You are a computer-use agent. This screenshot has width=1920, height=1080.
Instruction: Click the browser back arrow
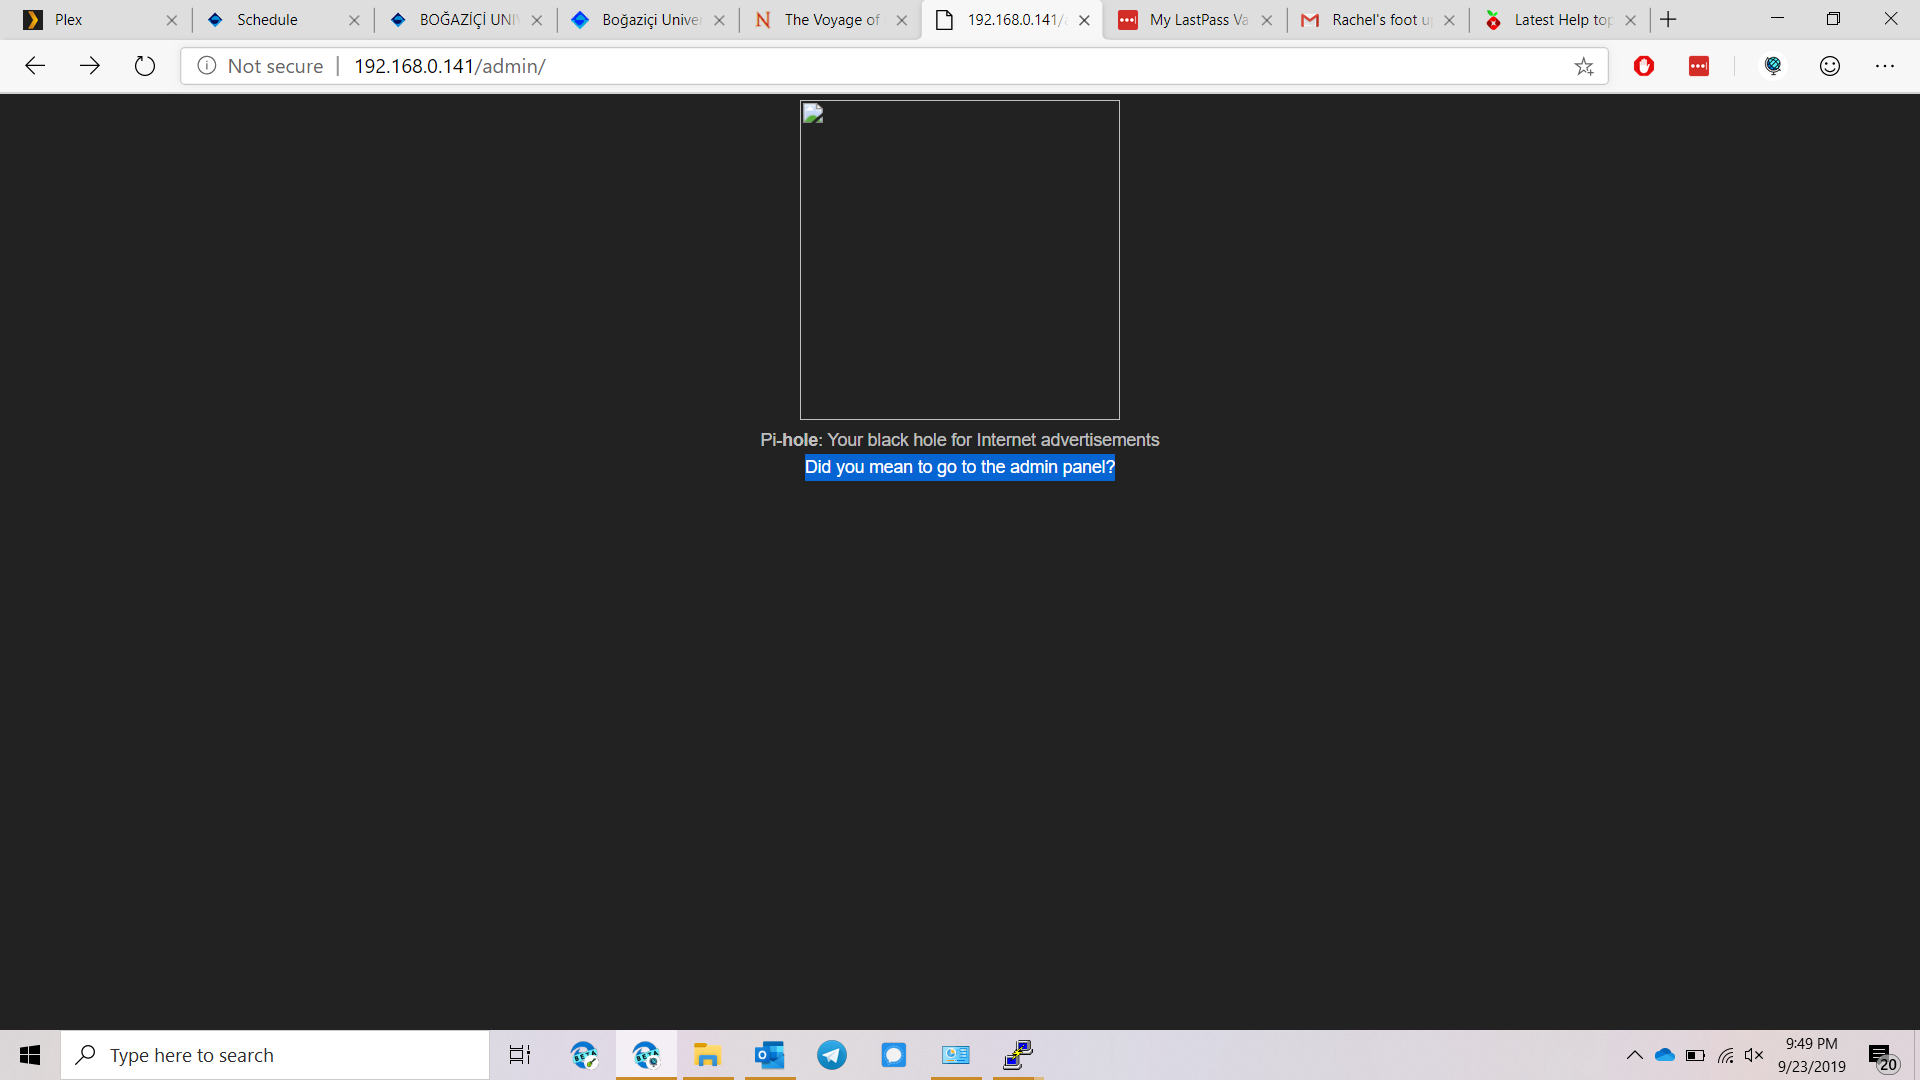[35, 66]
